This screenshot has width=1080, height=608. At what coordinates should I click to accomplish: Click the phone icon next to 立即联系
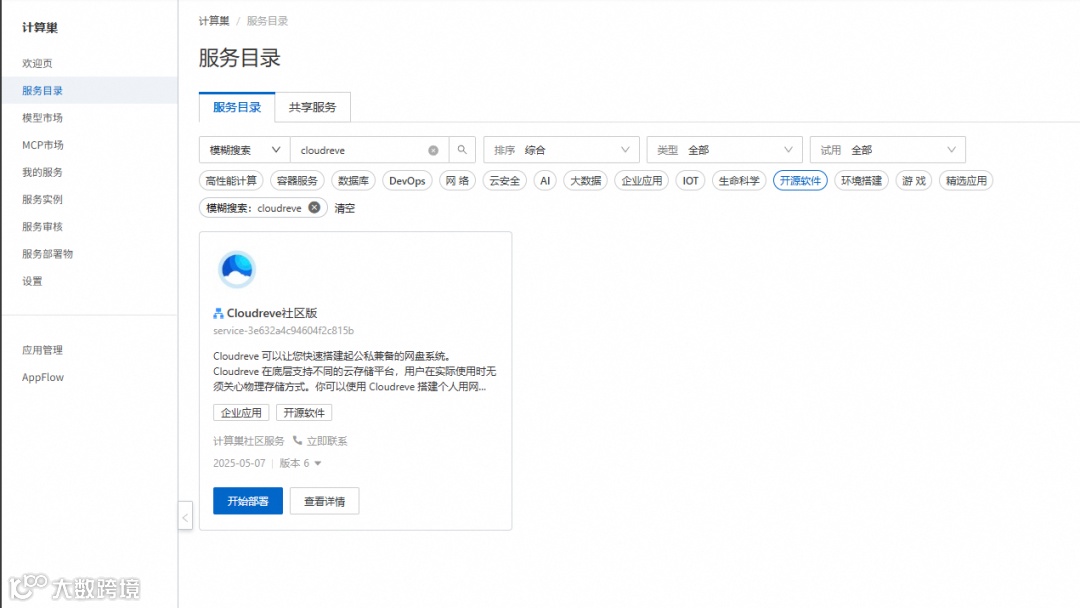pos(298,441)
